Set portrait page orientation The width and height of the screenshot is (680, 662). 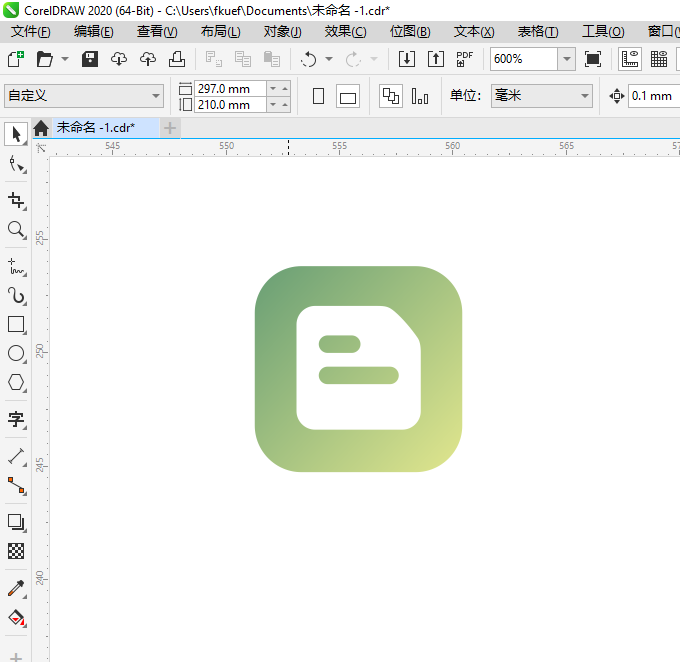[318, 96]
